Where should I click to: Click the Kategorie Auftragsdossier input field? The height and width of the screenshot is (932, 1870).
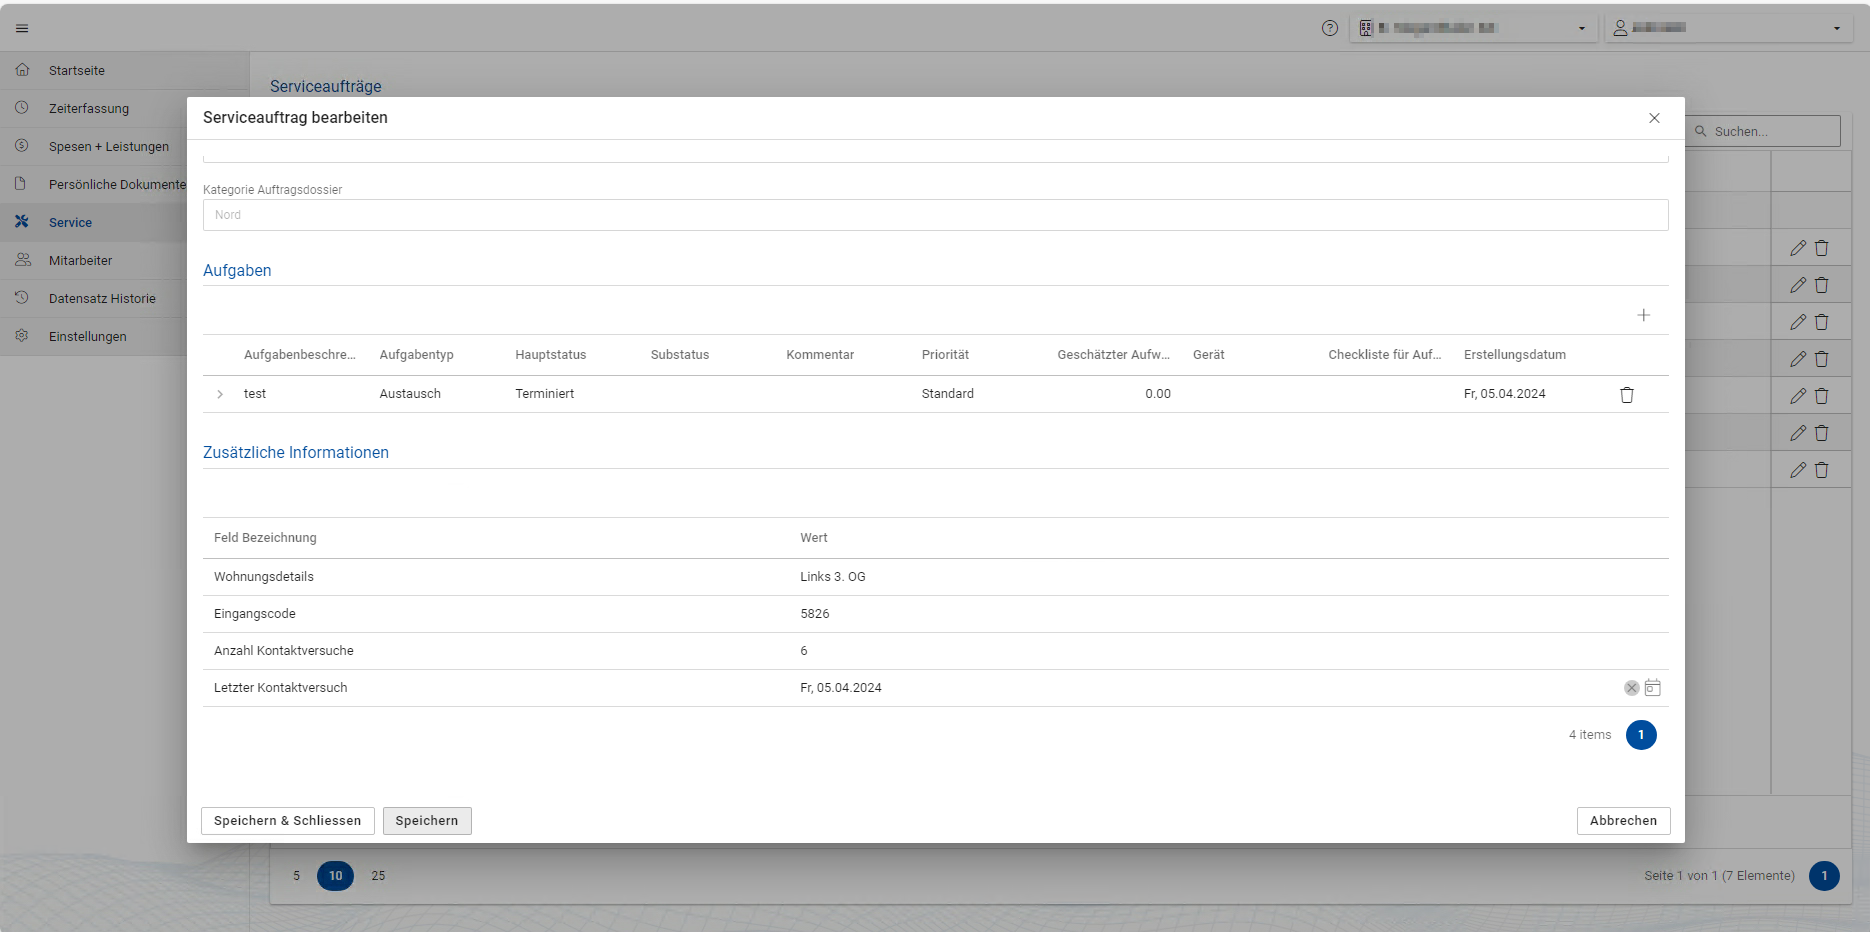(935, 215)
